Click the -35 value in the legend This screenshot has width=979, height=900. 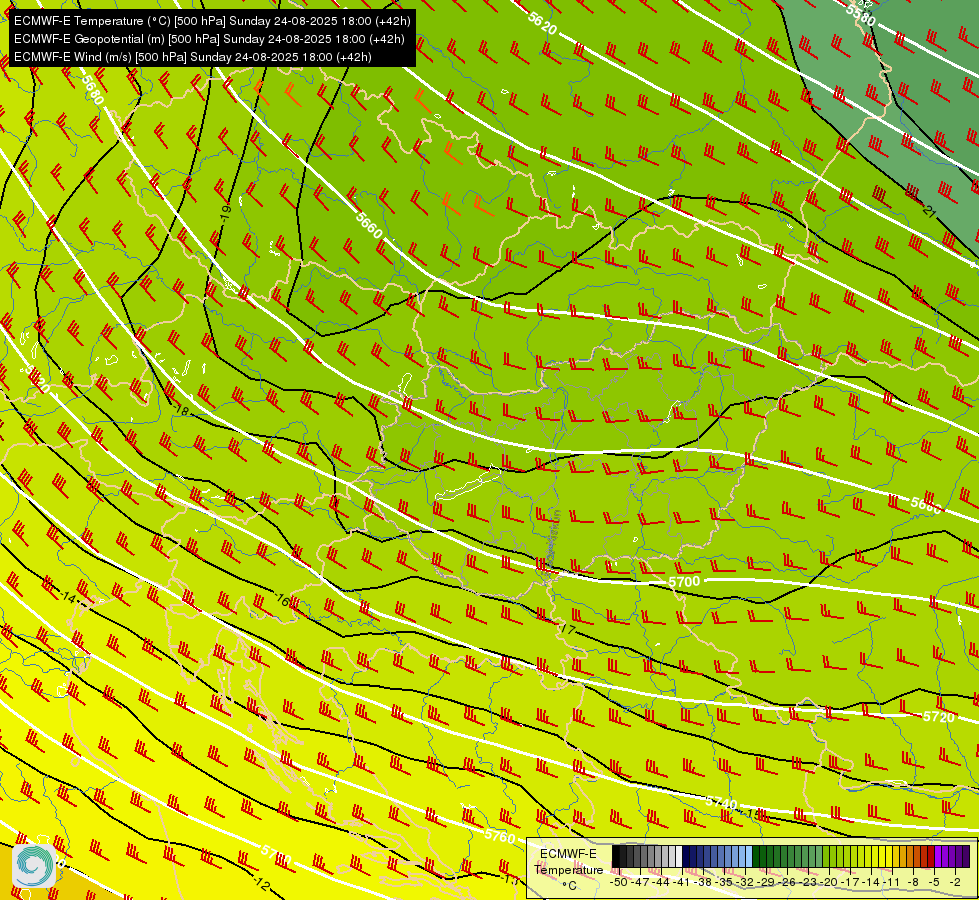coord(724,882)
